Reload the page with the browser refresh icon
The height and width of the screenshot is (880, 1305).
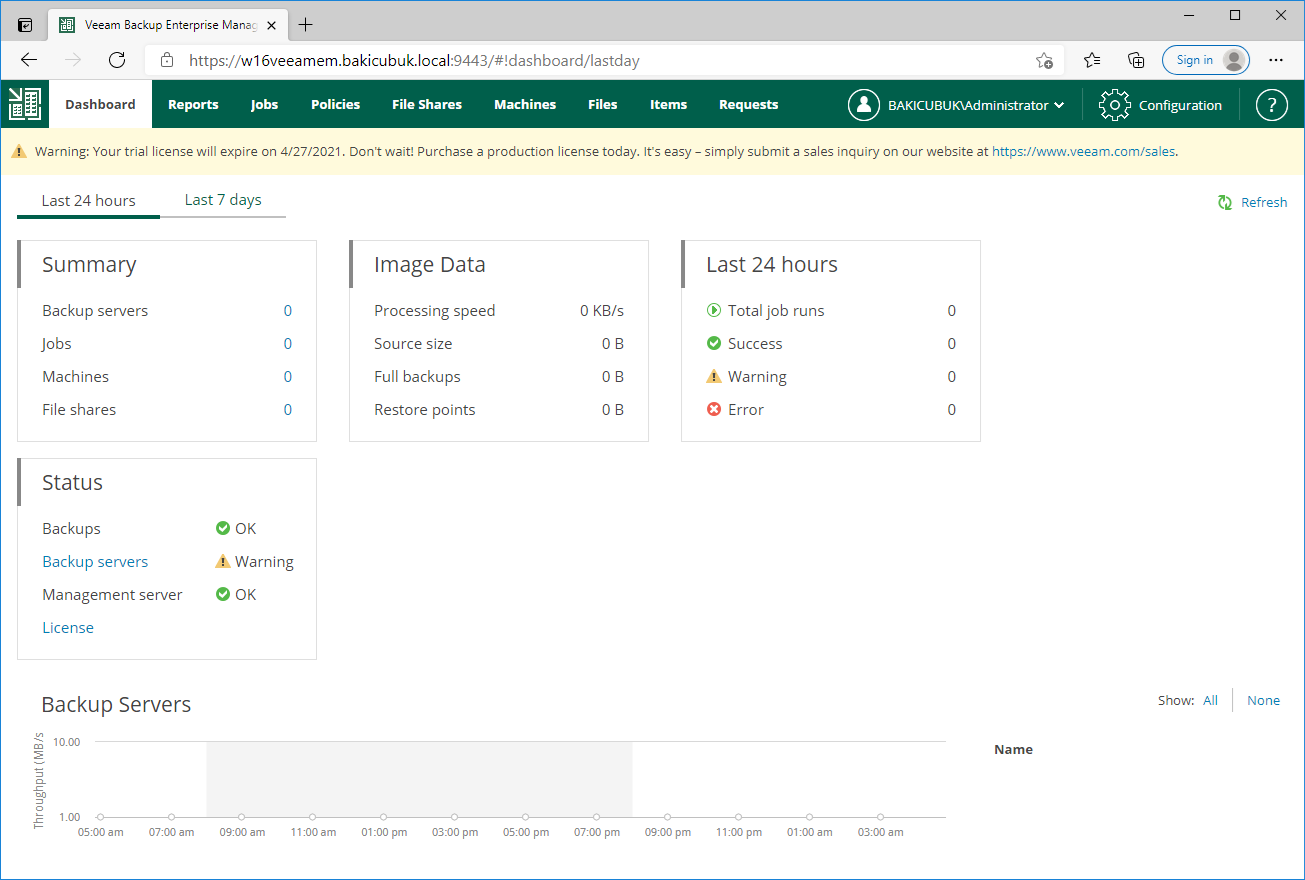117,60
